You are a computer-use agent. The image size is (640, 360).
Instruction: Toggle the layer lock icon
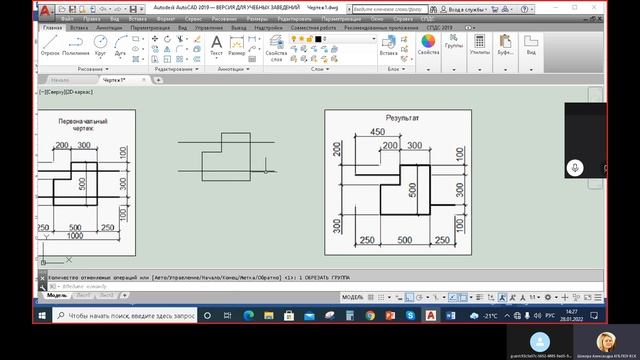pos(310,39)
